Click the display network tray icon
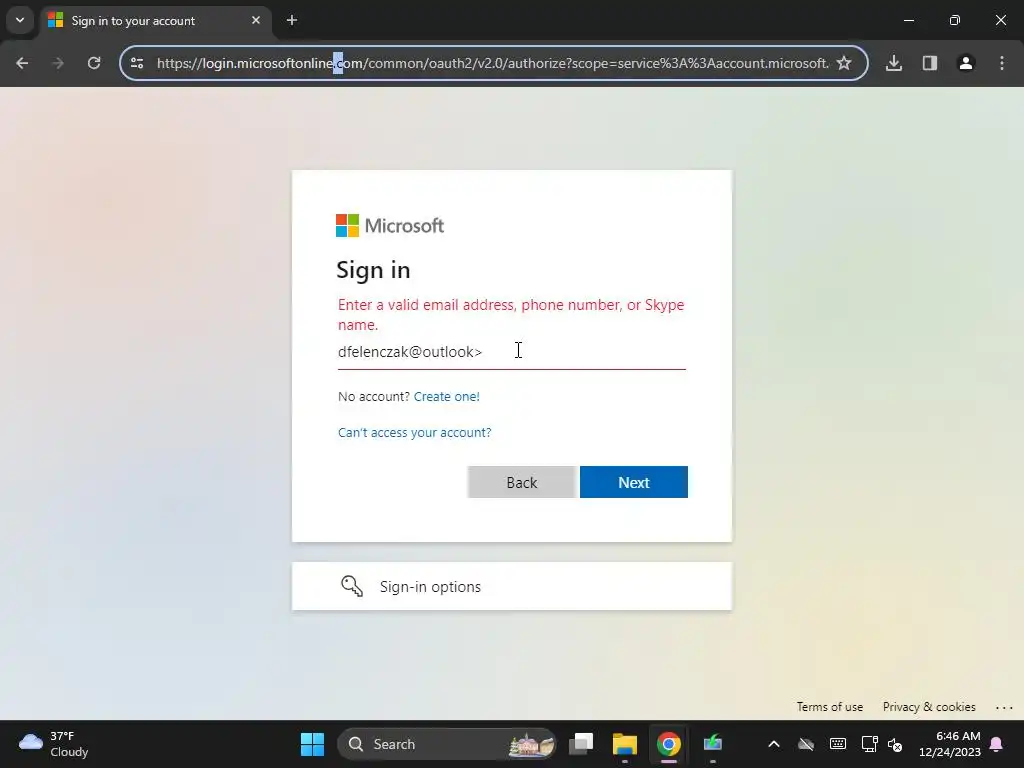1024x768 pixels. [869, 744]
